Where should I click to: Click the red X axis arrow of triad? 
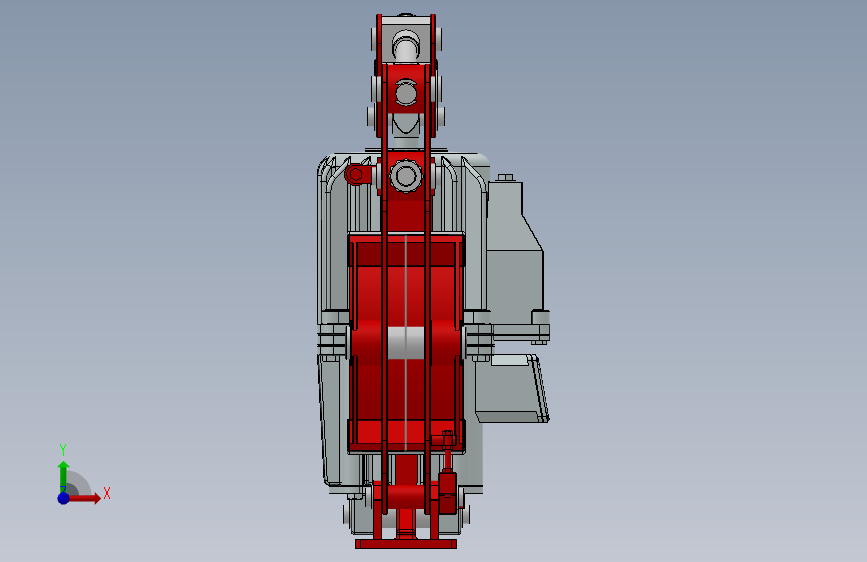[85, 498]
